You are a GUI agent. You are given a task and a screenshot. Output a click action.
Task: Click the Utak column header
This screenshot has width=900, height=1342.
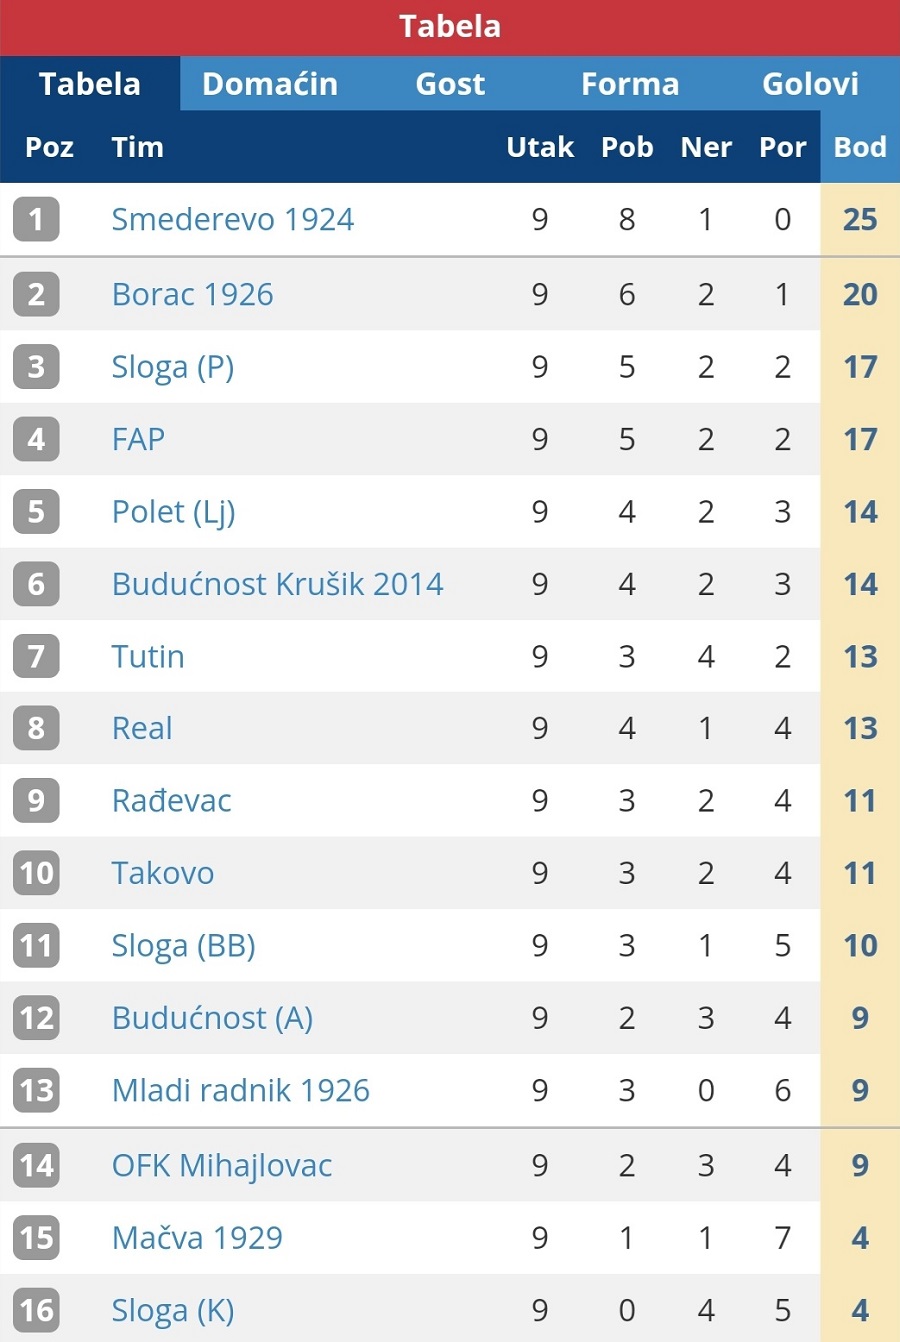(x=540, y=147)
